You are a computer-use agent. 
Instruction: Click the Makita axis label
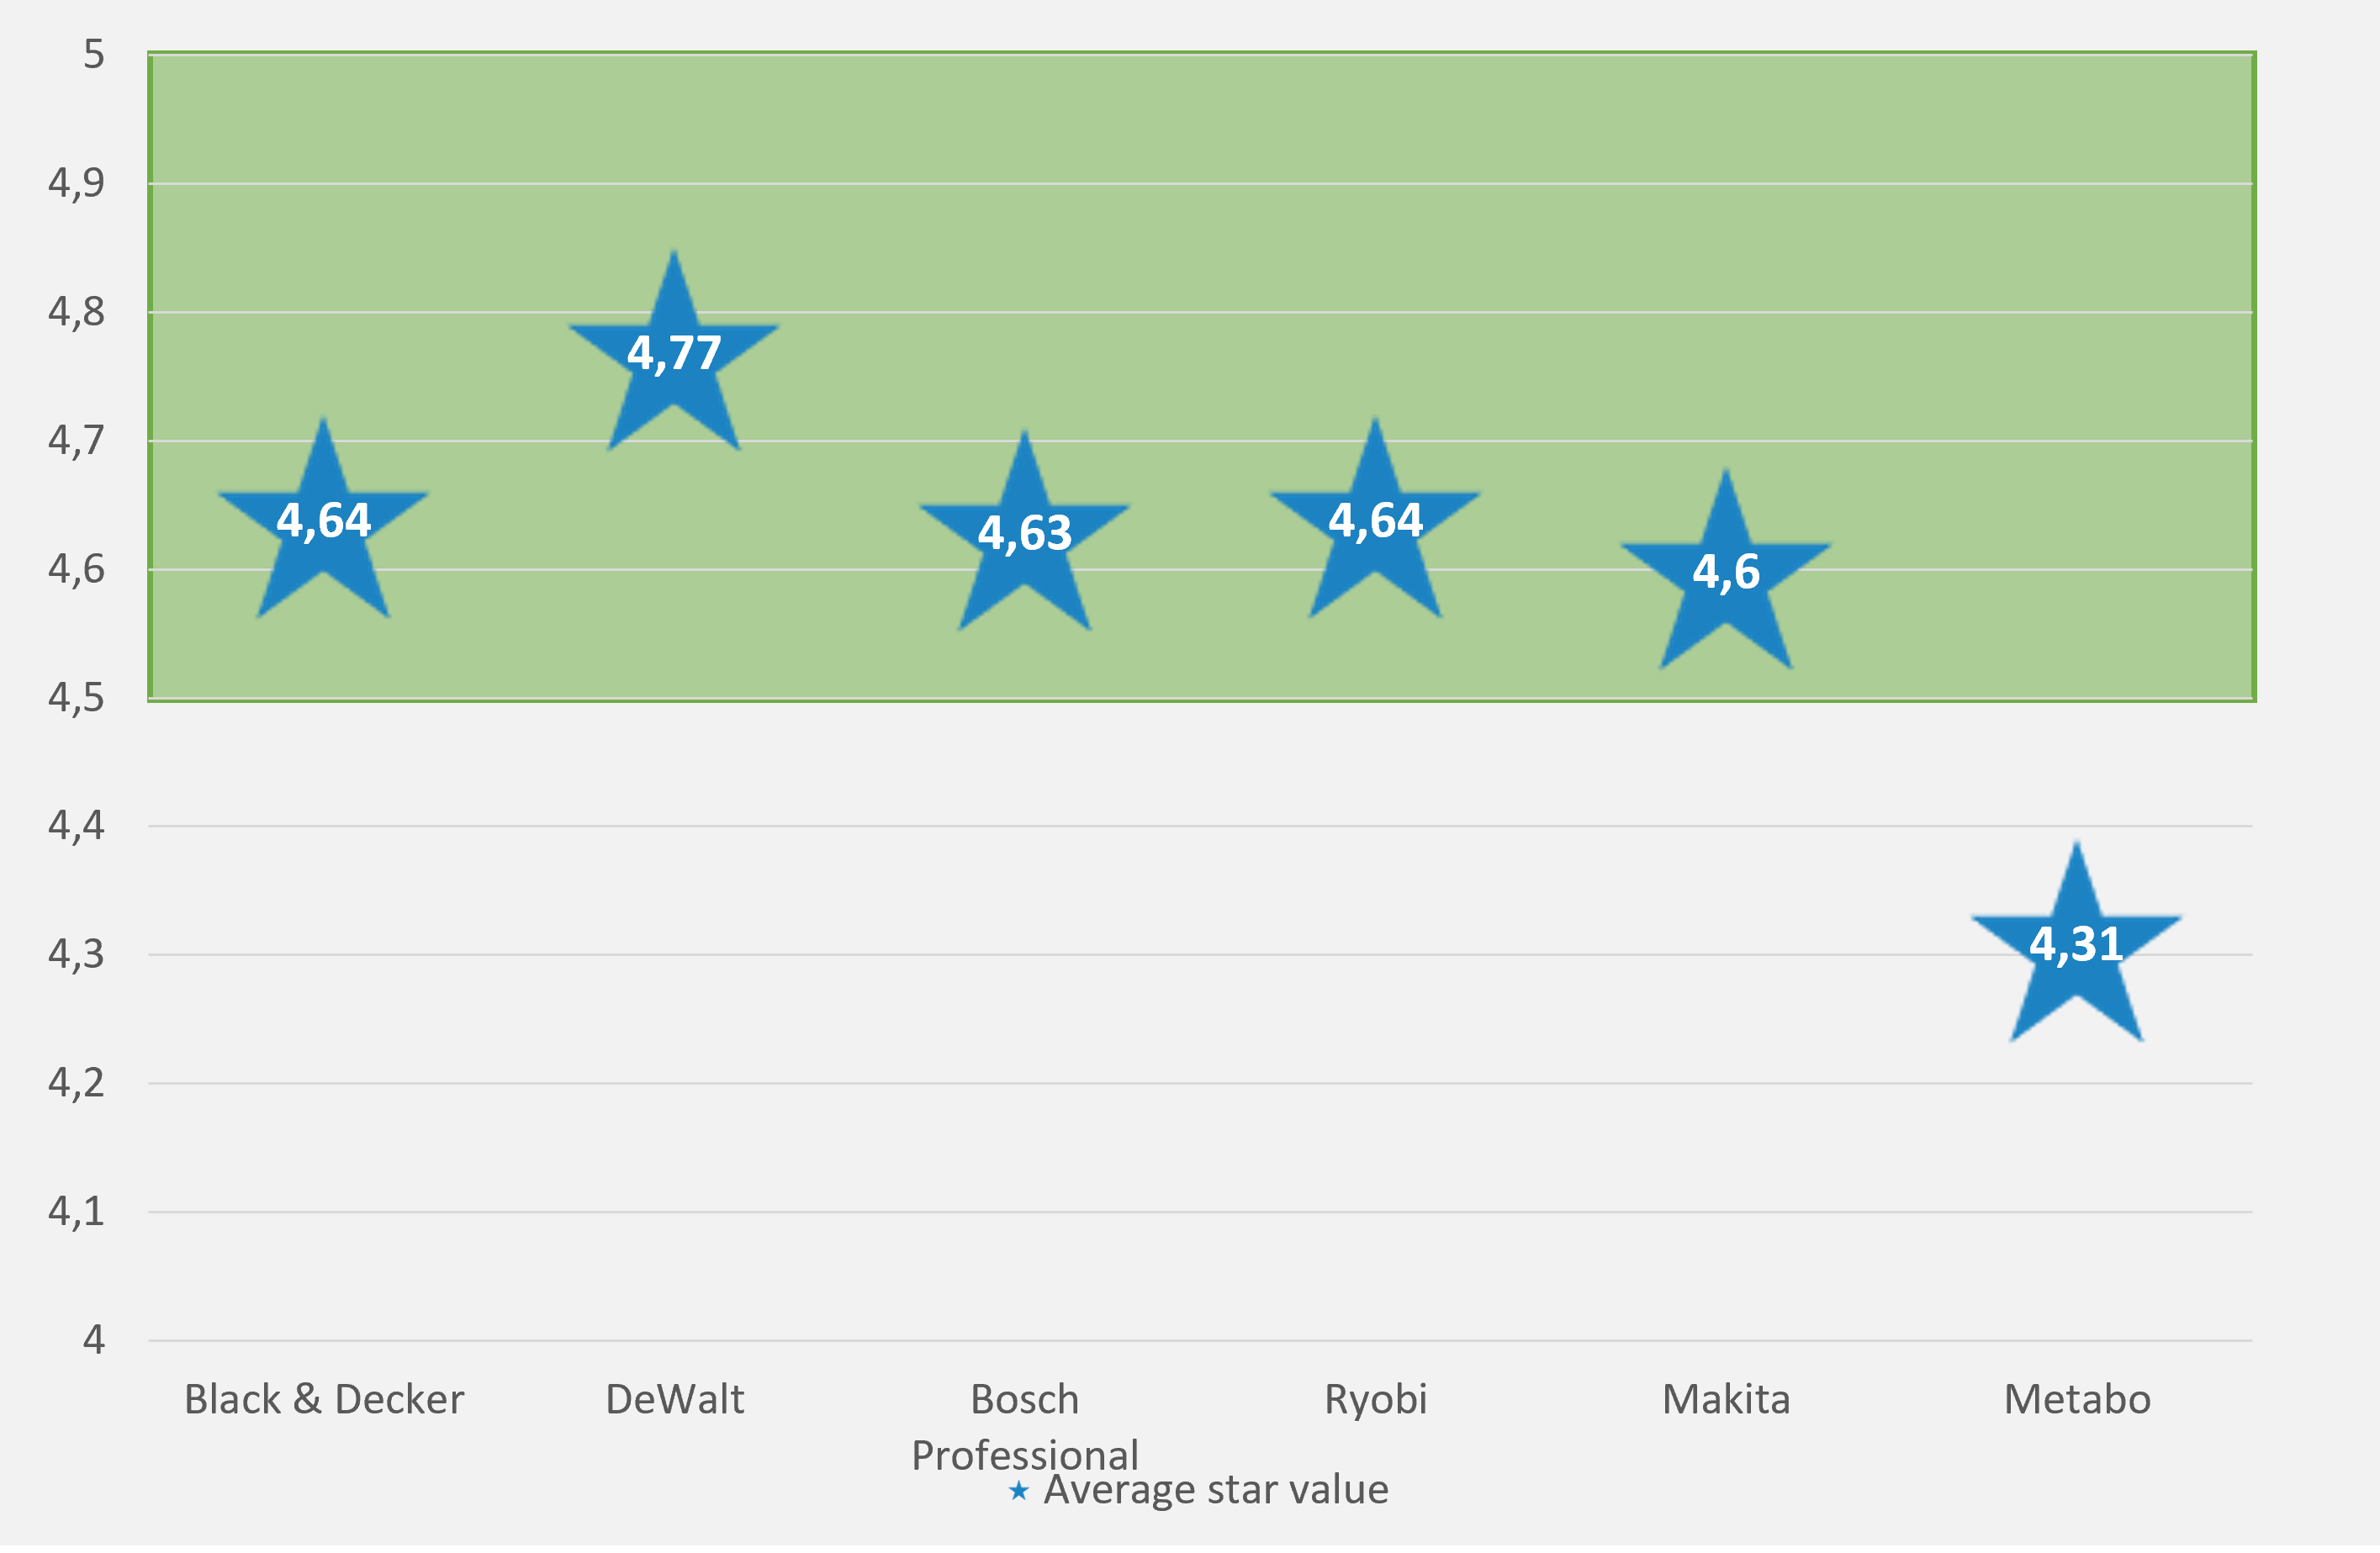tap(1726, 1399)
